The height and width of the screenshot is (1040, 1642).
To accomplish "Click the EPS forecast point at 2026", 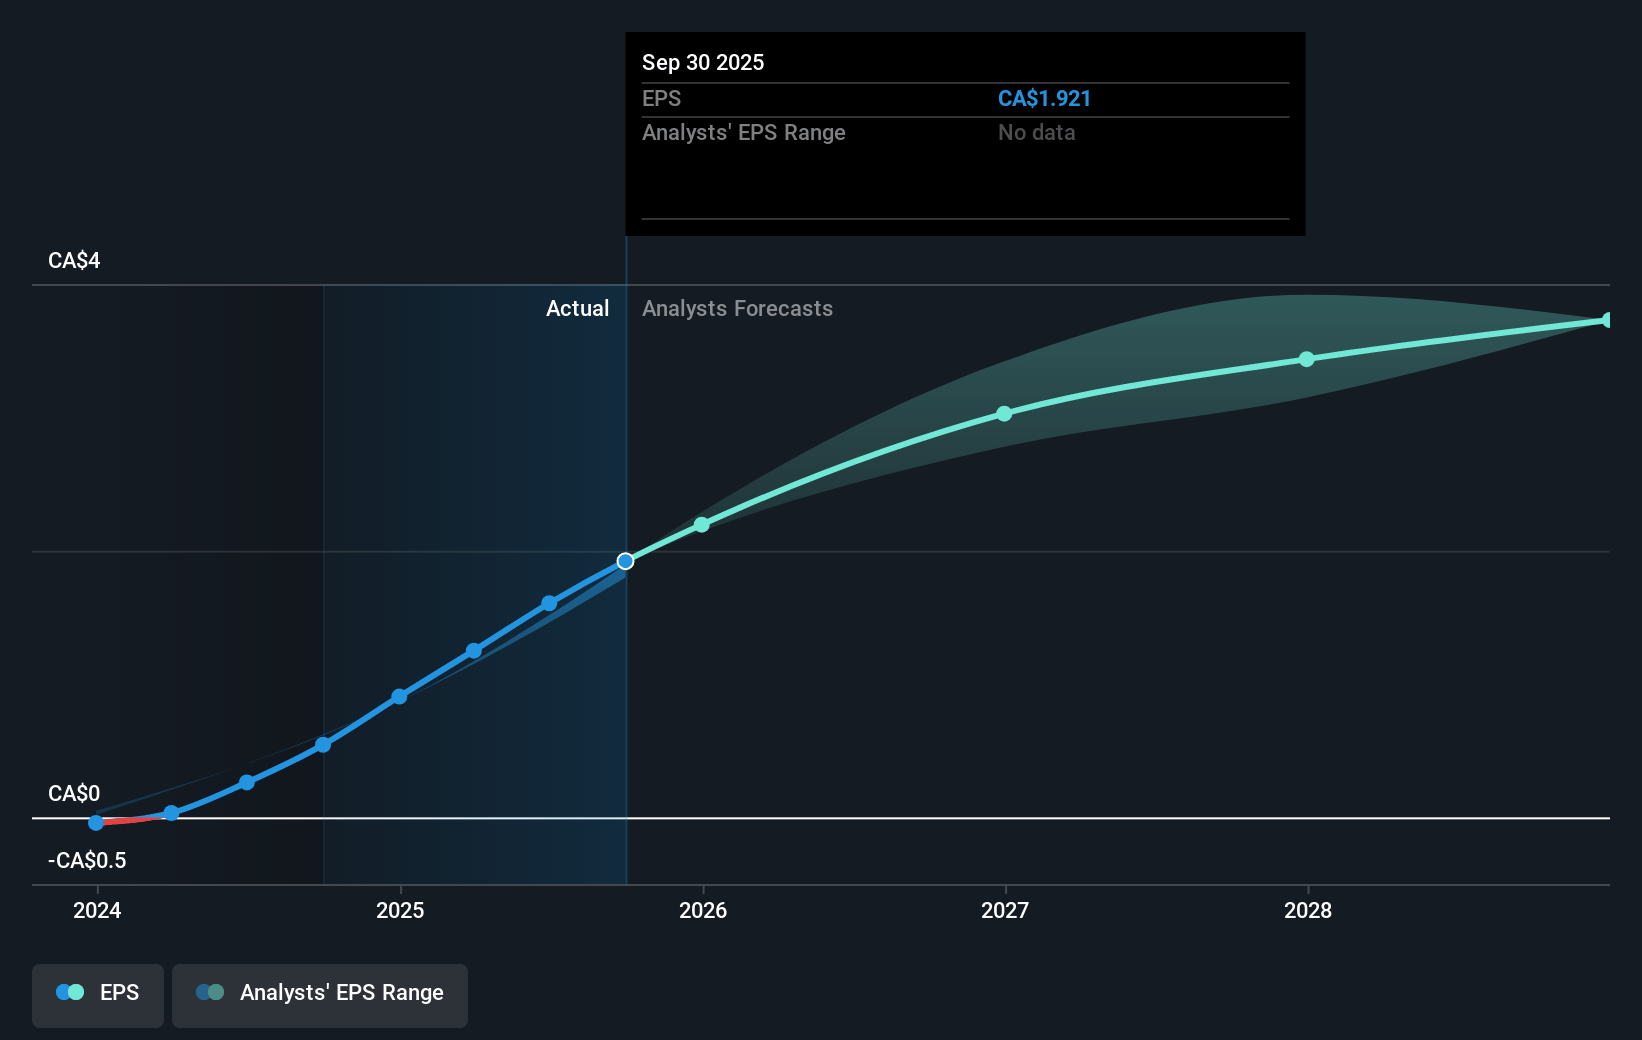I will click(702, 525).
